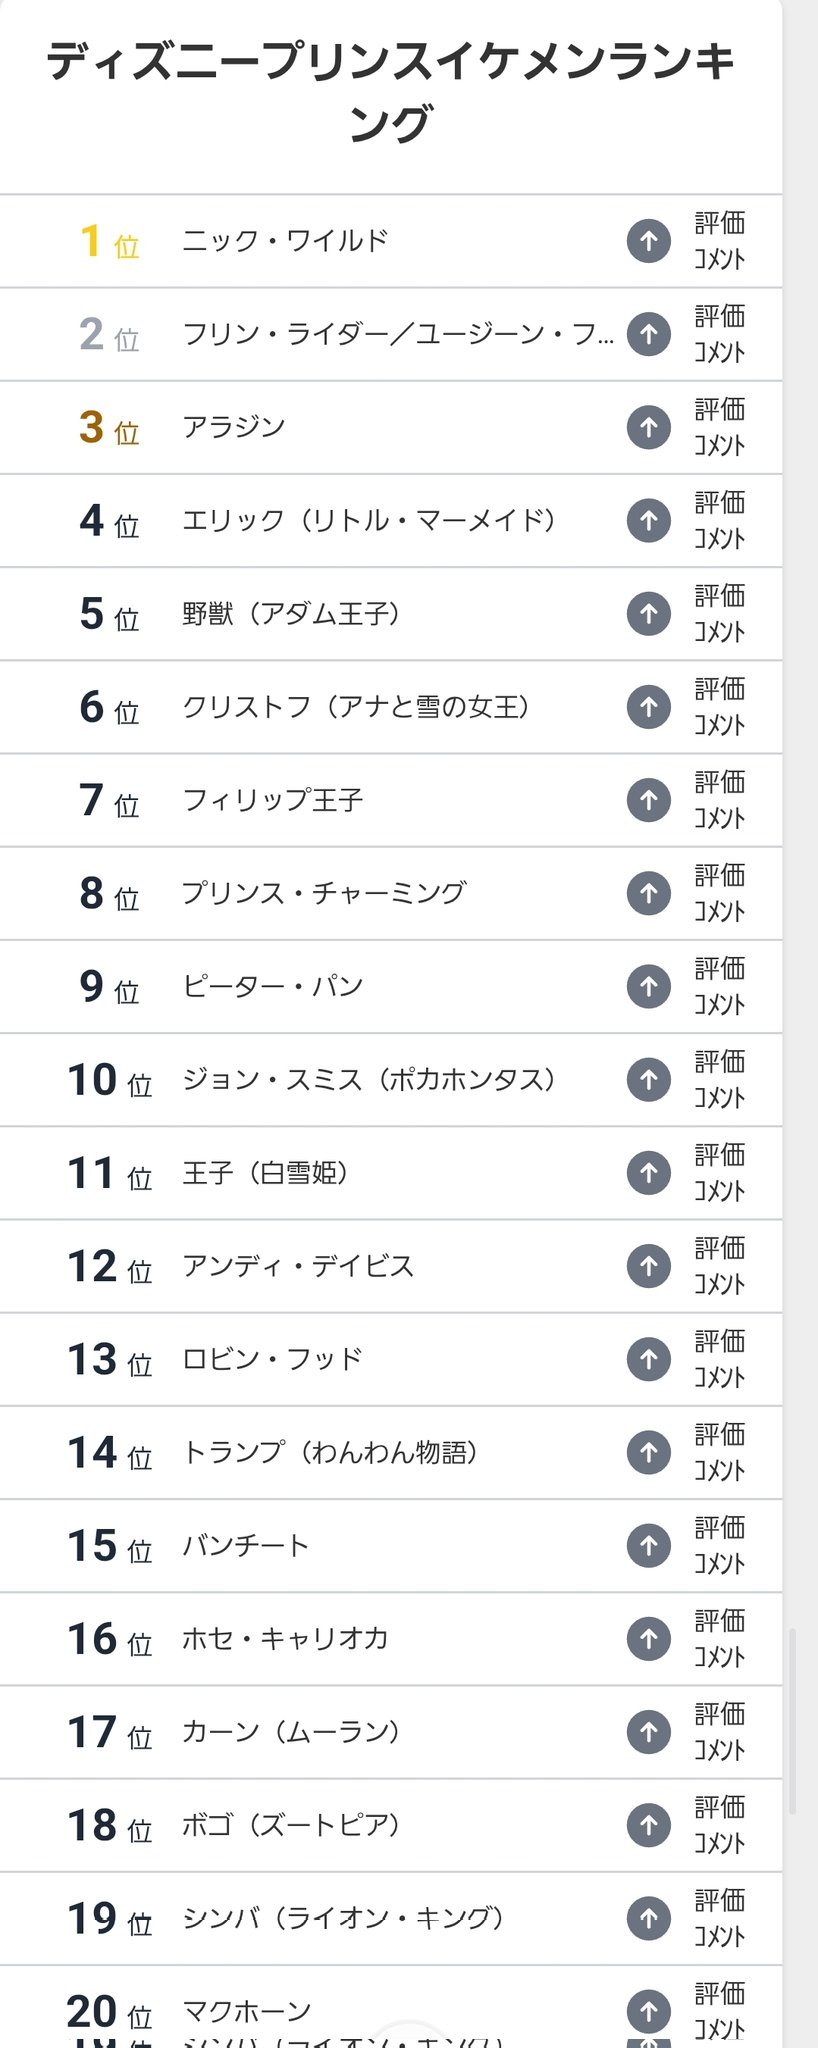The height and width of the screenshot is (2048, 818).
Task: Upvote バンチート using the arrow icon
Action: [x=648, y=1545]
